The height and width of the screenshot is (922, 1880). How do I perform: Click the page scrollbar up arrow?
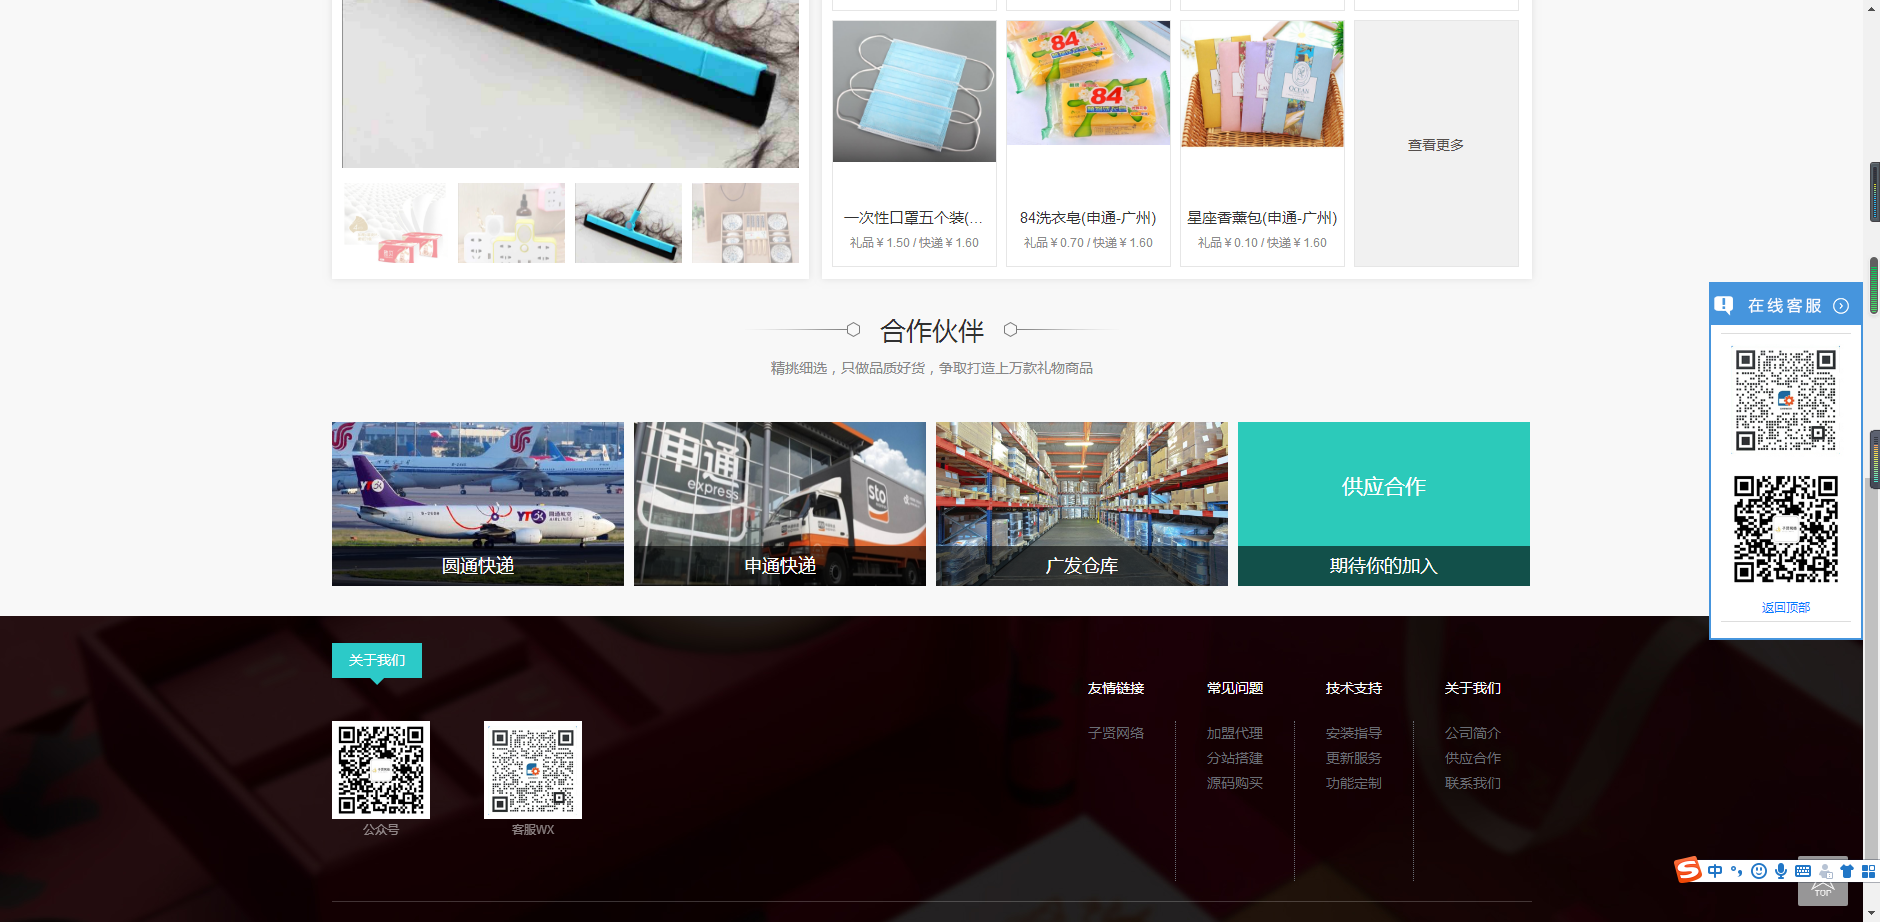pos(1871,8)
